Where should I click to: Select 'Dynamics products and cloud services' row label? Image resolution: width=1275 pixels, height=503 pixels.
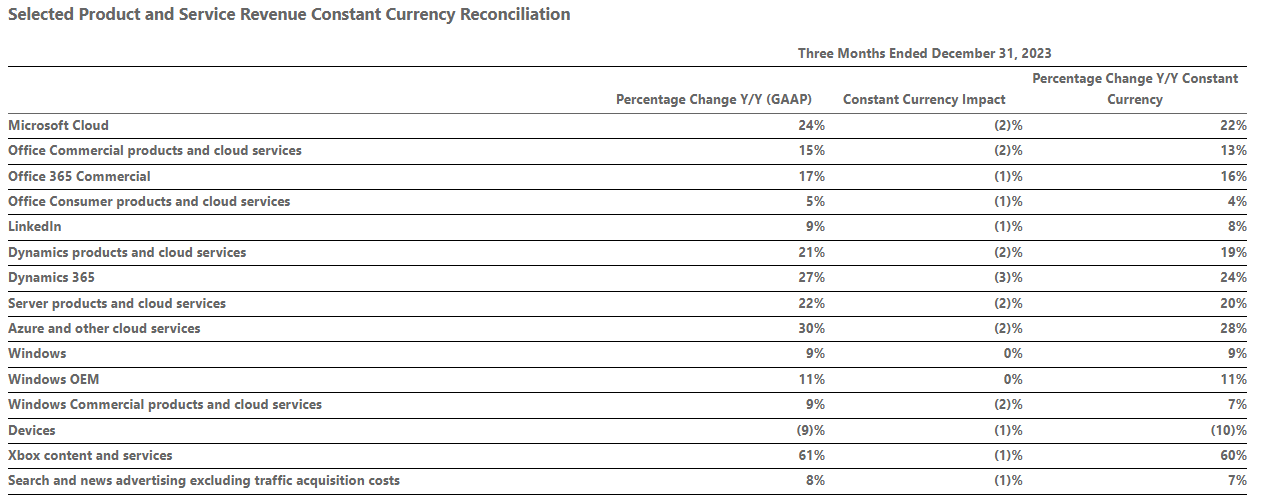pos(127,253)
